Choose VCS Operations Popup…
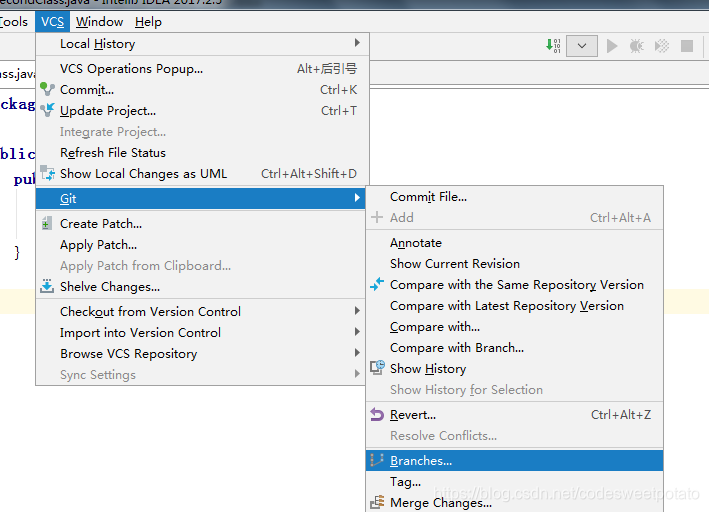 click(202, 69)
